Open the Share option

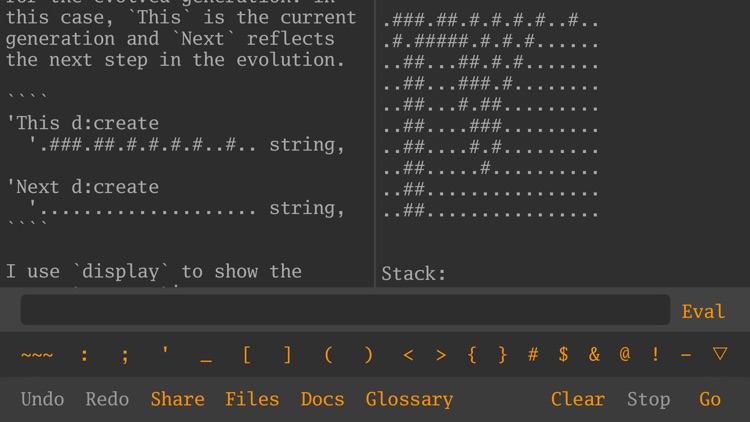[177, 399]
